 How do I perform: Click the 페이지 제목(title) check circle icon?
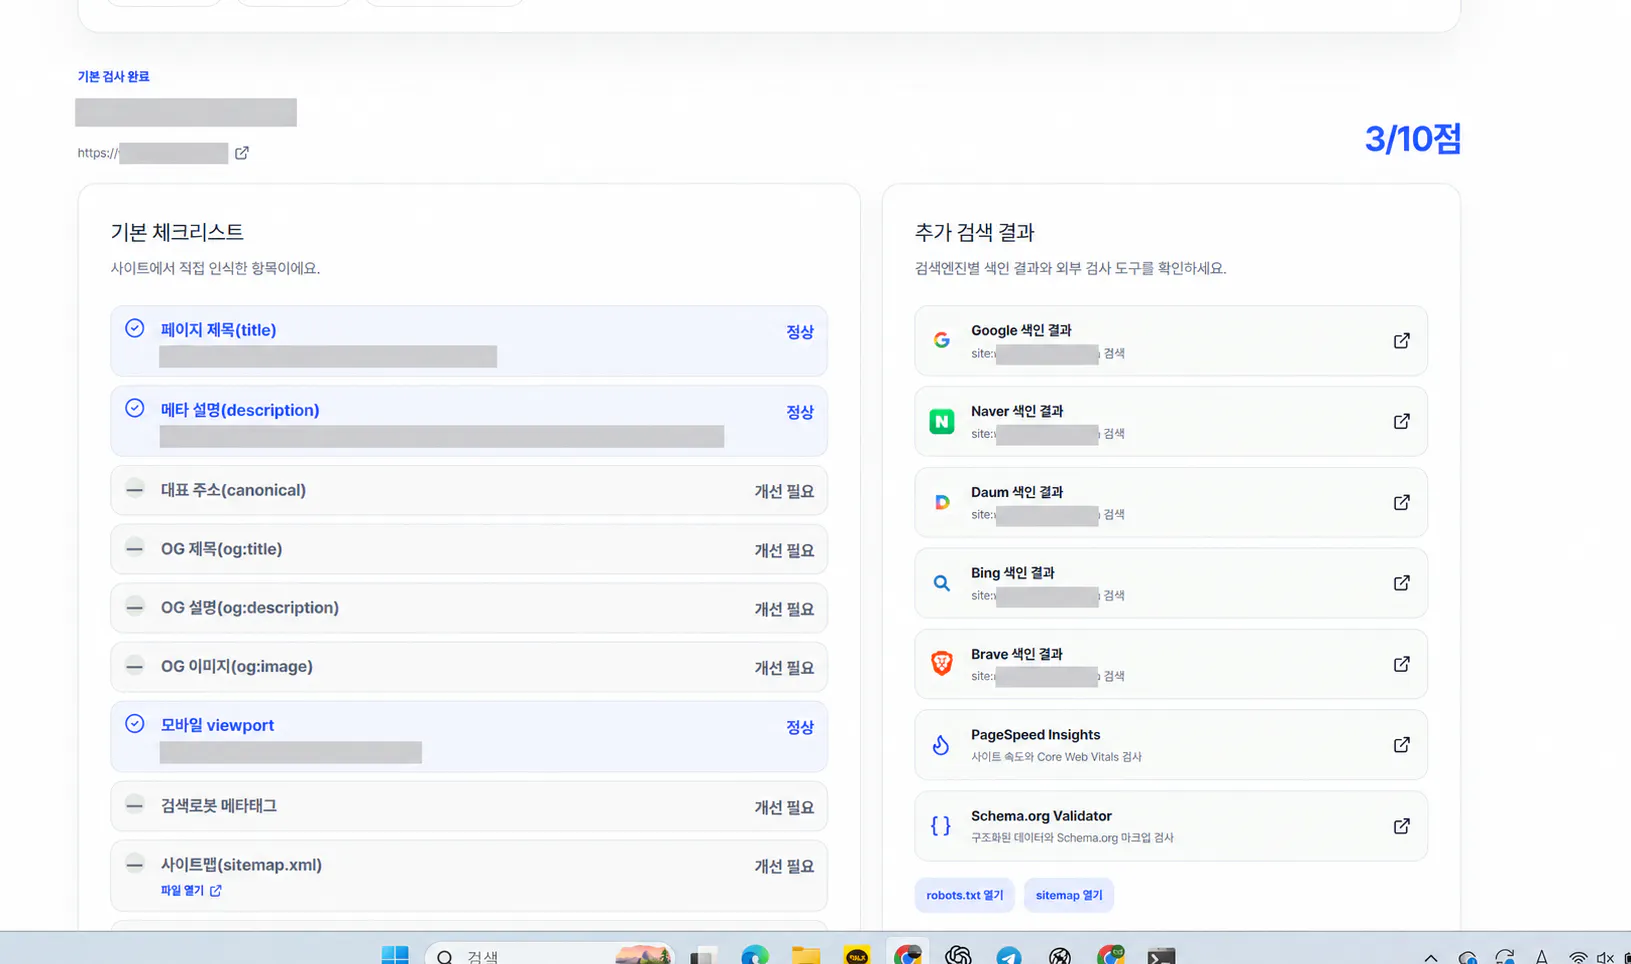[135, 329]
